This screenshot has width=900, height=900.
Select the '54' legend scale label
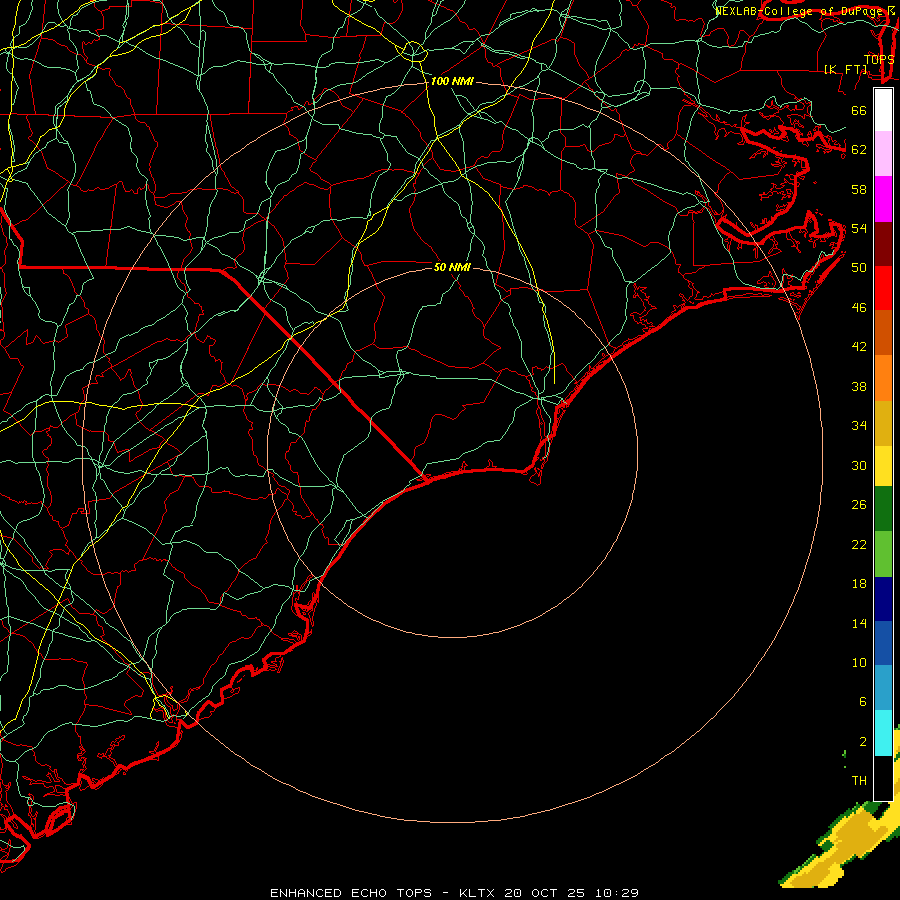[x=859, y=228]
